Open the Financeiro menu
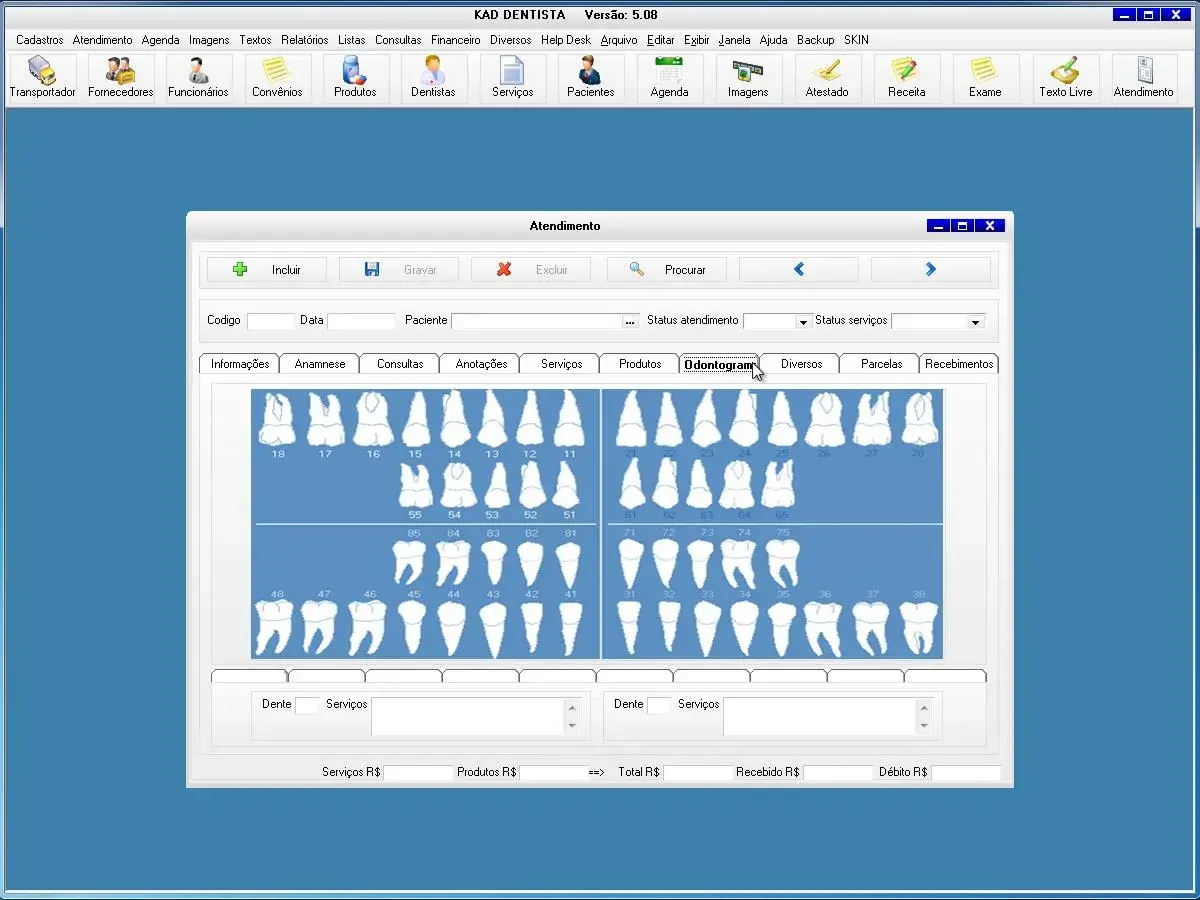The image size is (1200, 900). pyautogui.click(x=456, y=40)
